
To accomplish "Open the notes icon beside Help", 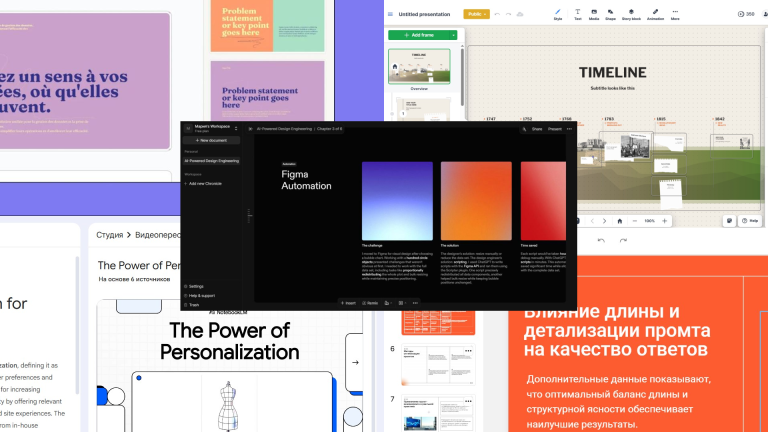I will click(729, 221).
